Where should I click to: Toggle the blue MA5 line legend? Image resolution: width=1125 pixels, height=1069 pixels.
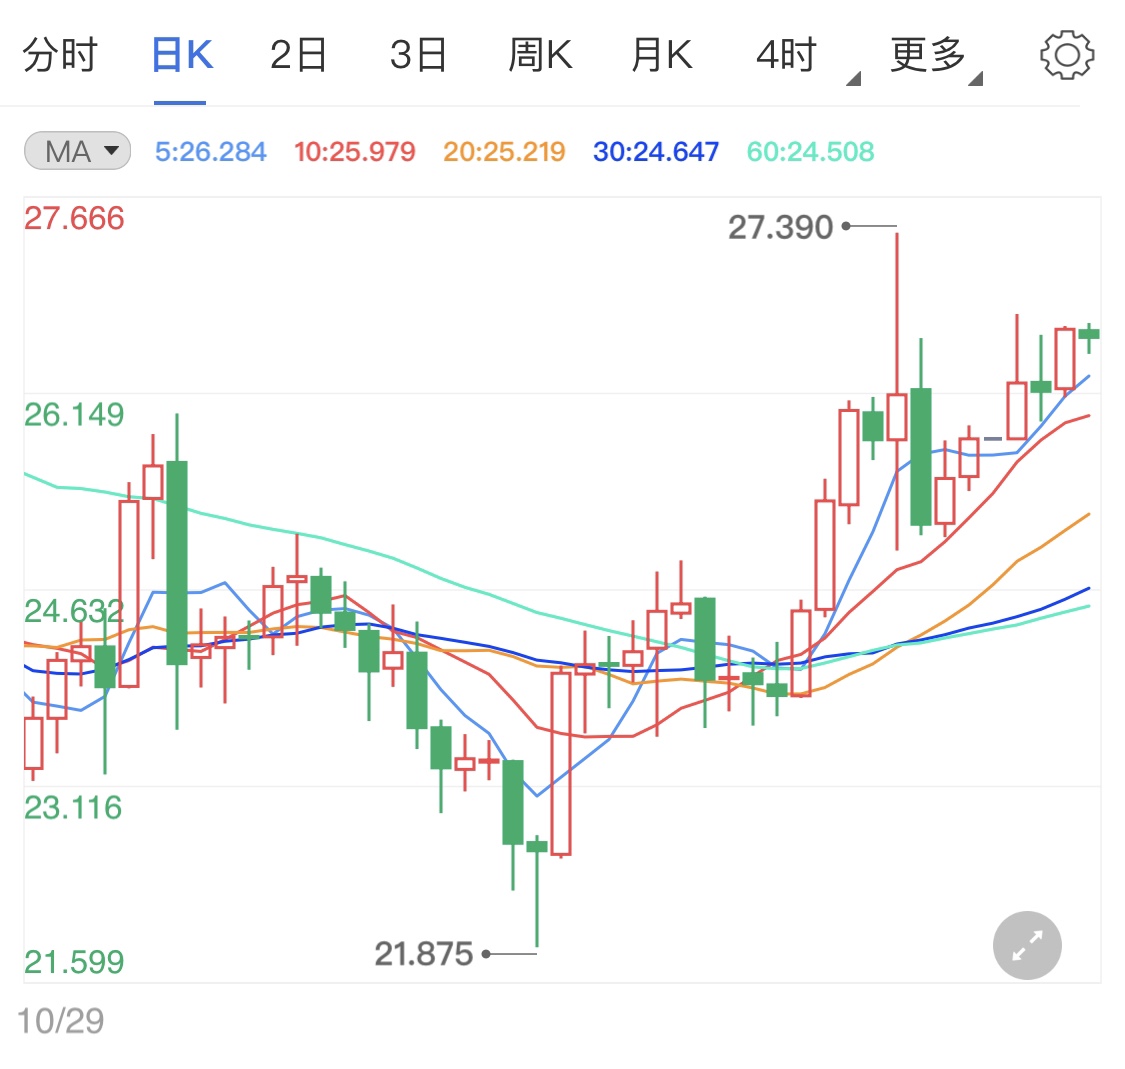tap(210, 150)
